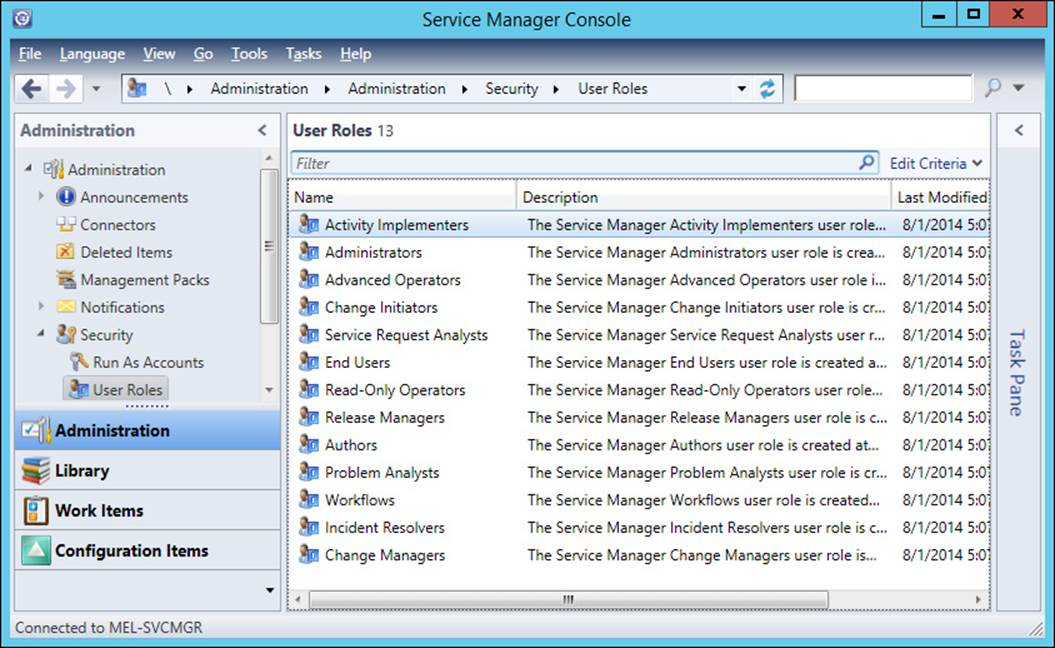Screen dimensions: 1055x648
Task: Open the Tasks menu
Action: pyautogui.click(x=303, y=53)
